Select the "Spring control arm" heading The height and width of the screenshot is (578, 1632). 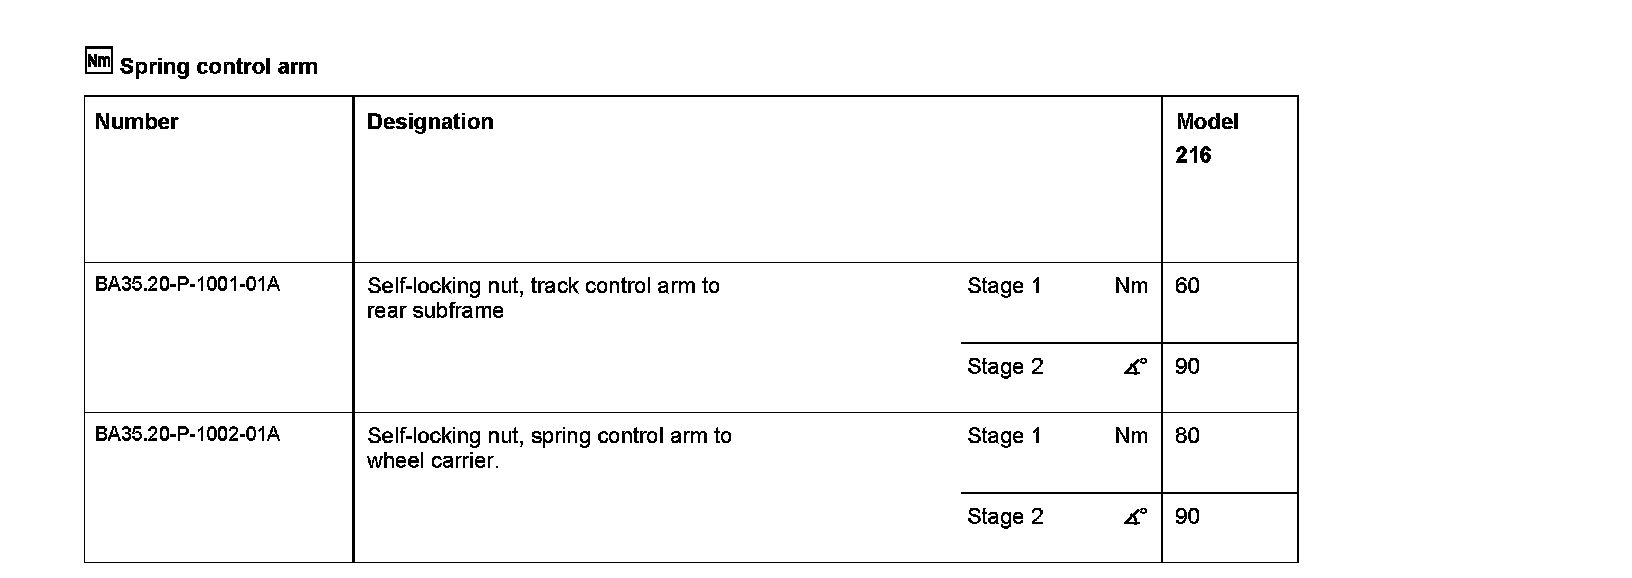[x=218, y=67]
